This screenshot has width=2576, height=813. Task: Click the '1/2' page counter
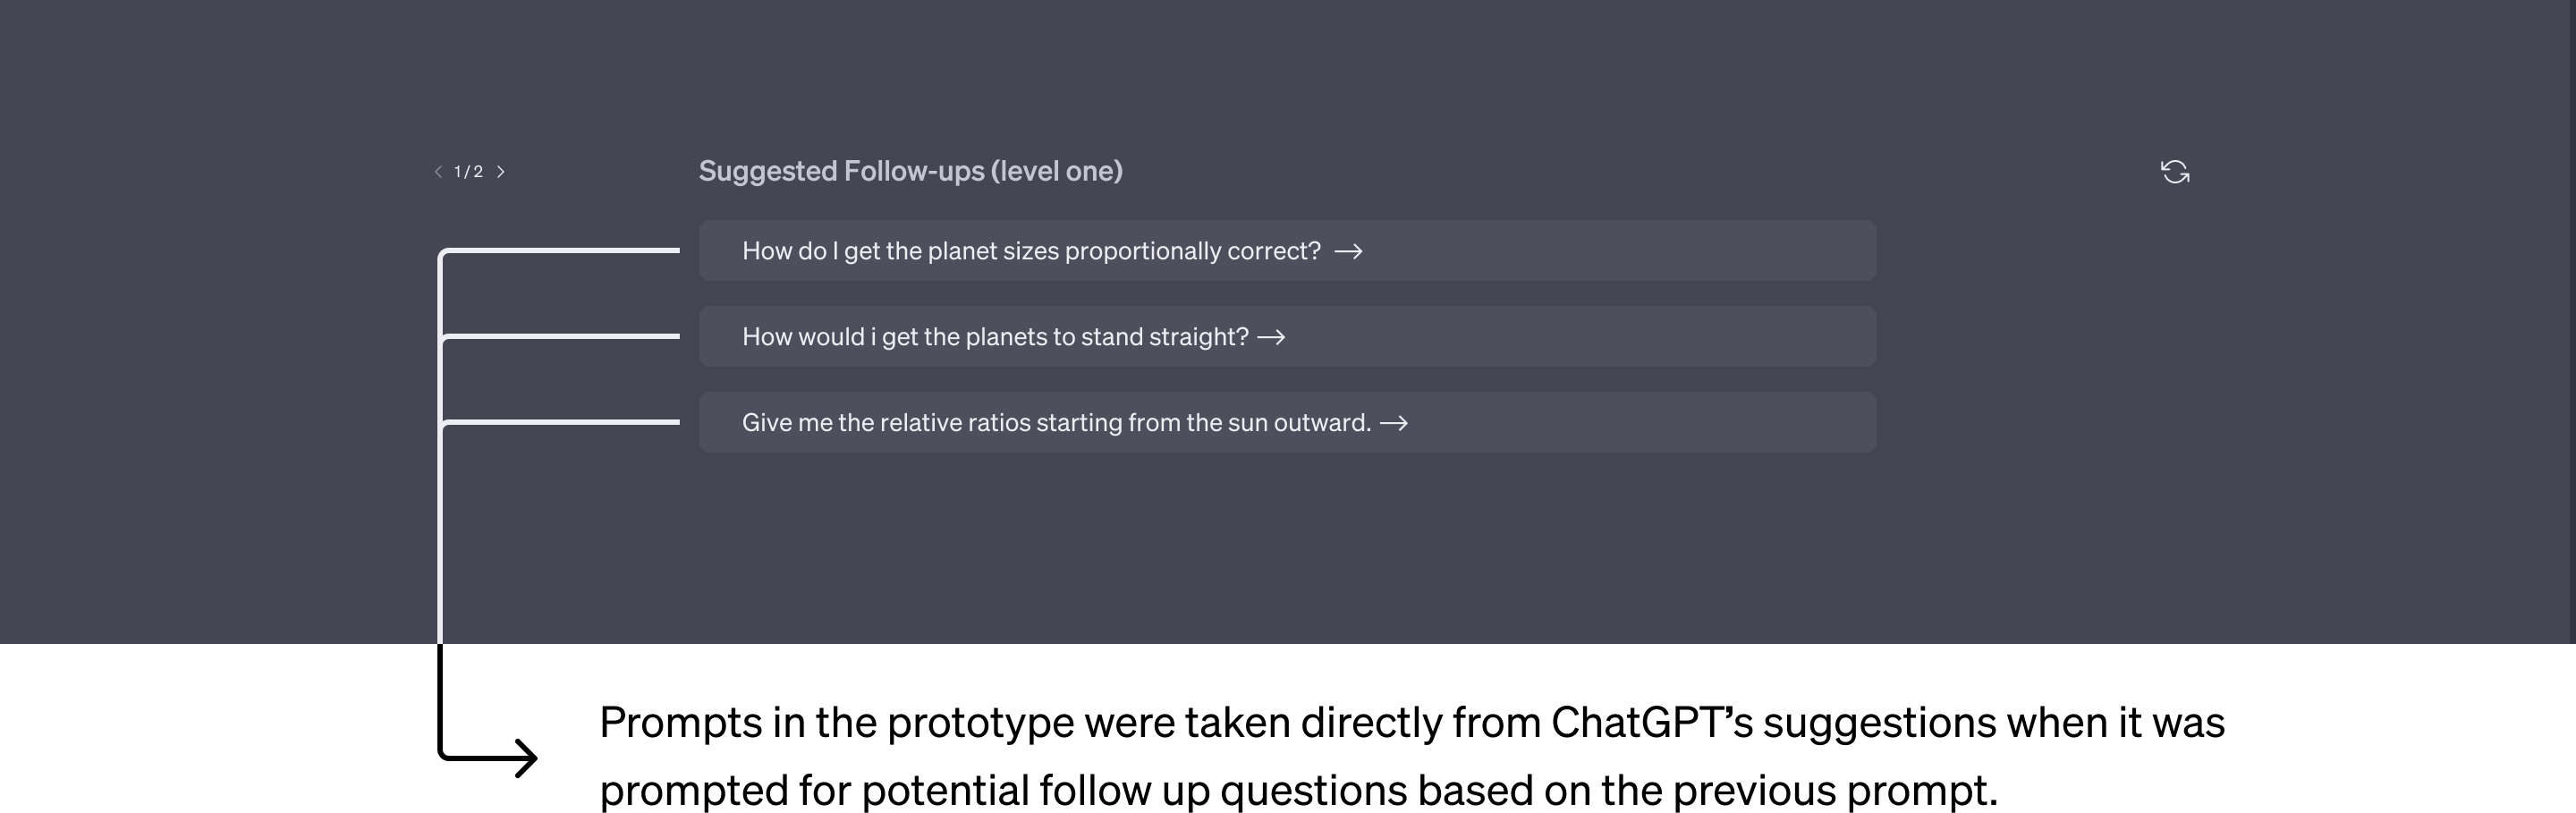(468, 172)
